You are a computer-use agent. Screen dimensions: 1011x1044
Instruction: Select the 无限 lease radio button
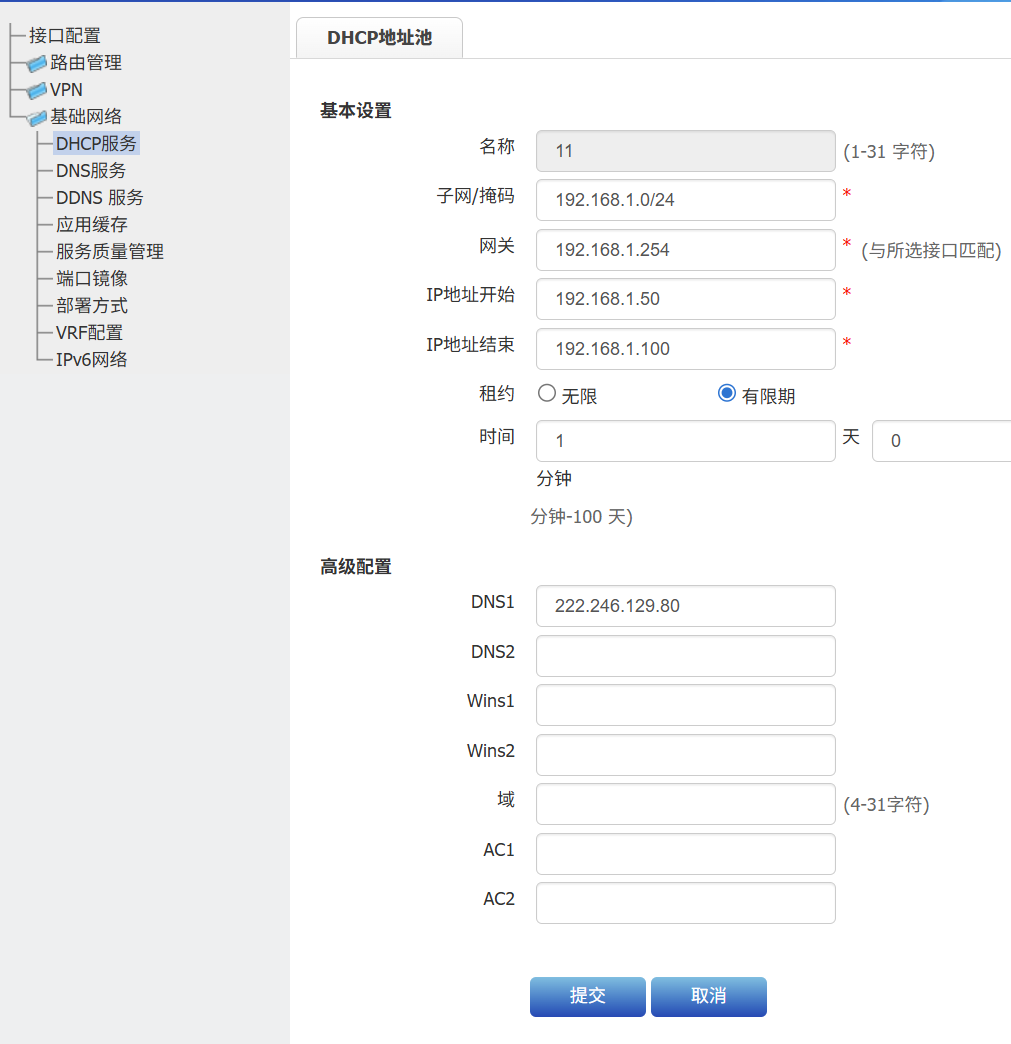click(x=547, y=393)
